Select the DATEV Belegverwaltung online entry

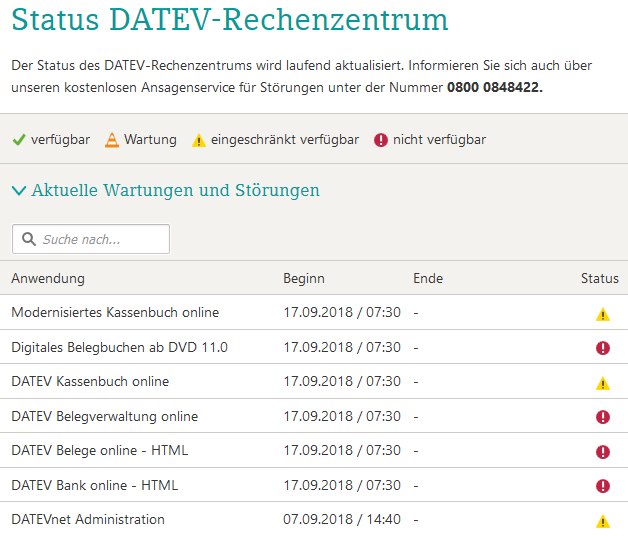pyautogui.click(x=105, y=417)
